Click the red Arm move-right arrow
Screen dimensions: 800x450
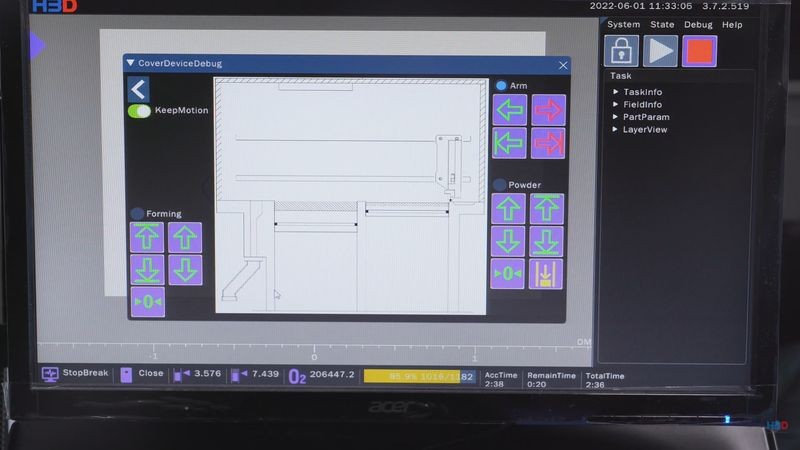[548, 110]
